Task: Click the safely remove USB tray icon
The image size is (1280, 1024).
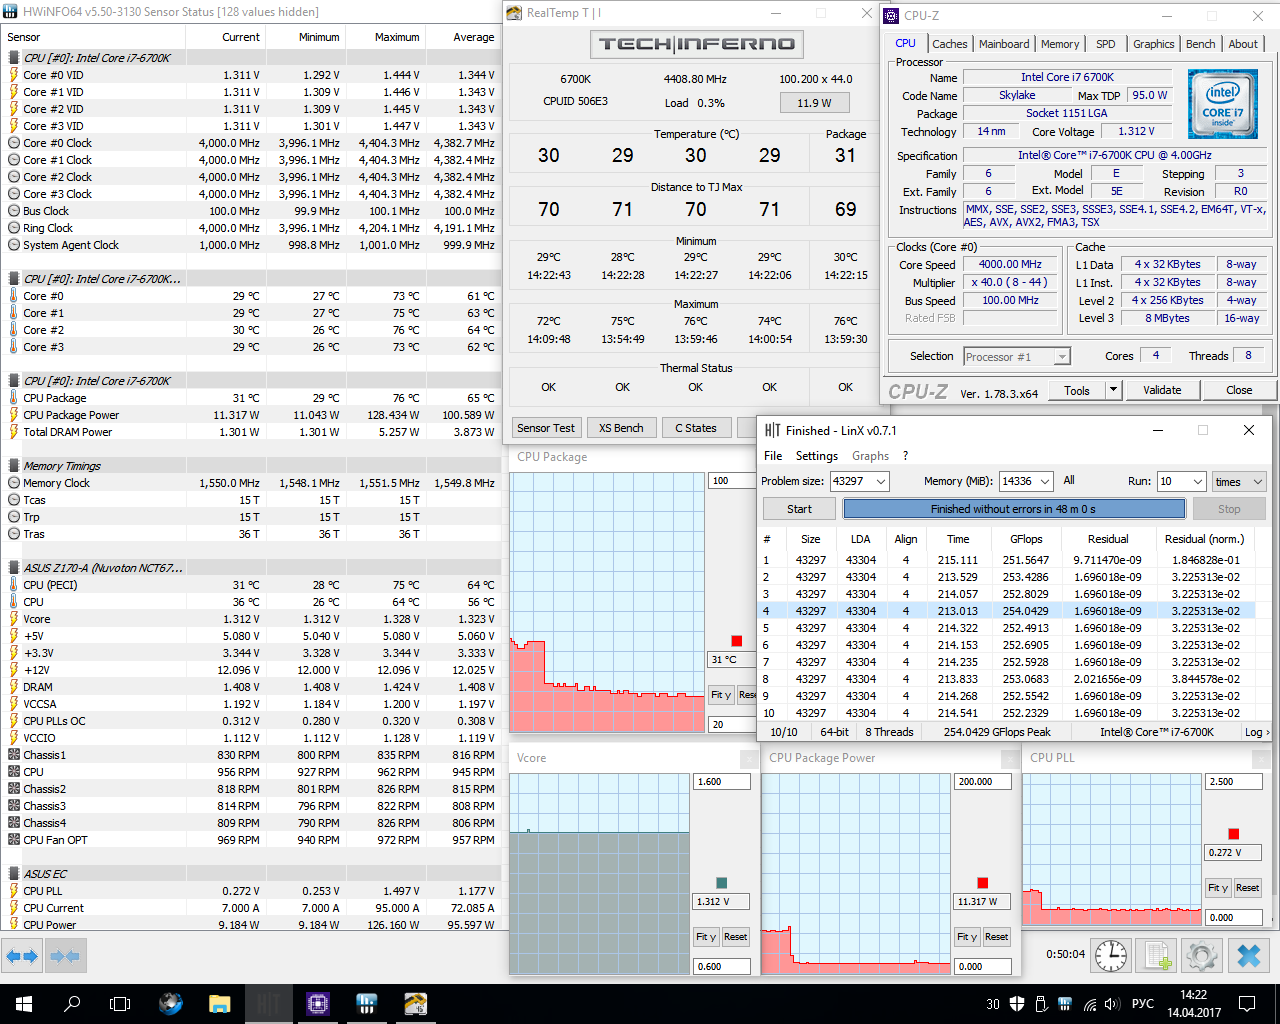Action: pyautogui.click(x=1040, y=1004)
